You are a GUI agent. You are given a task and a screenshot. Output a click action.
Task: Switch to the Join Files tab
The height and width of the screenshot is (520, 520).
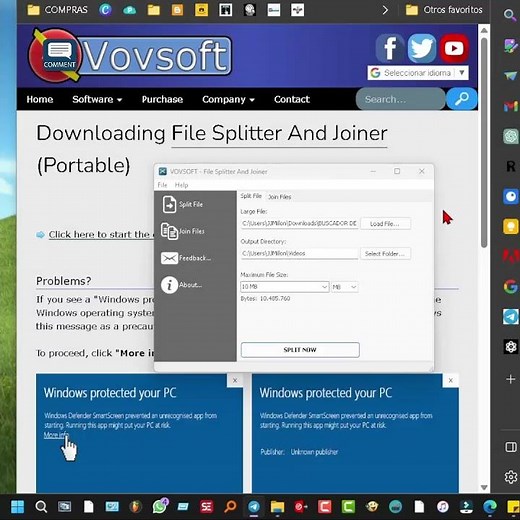[x=280, y=197]
